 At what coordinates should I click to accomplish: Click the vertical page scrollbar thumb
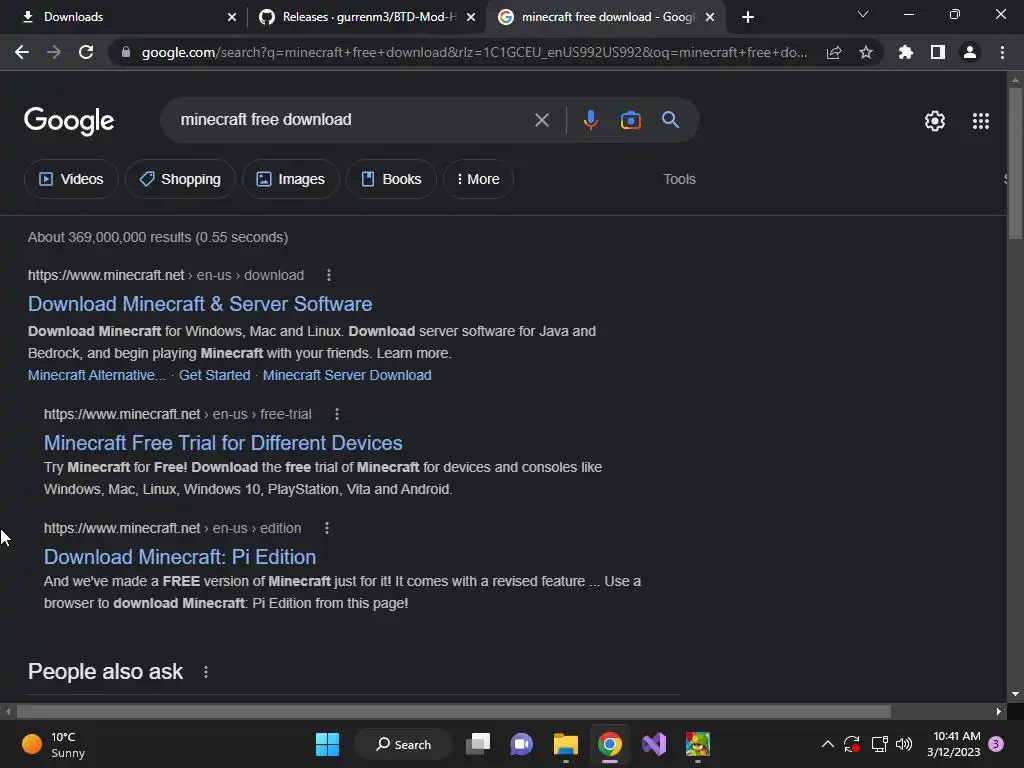point(1015,163)
